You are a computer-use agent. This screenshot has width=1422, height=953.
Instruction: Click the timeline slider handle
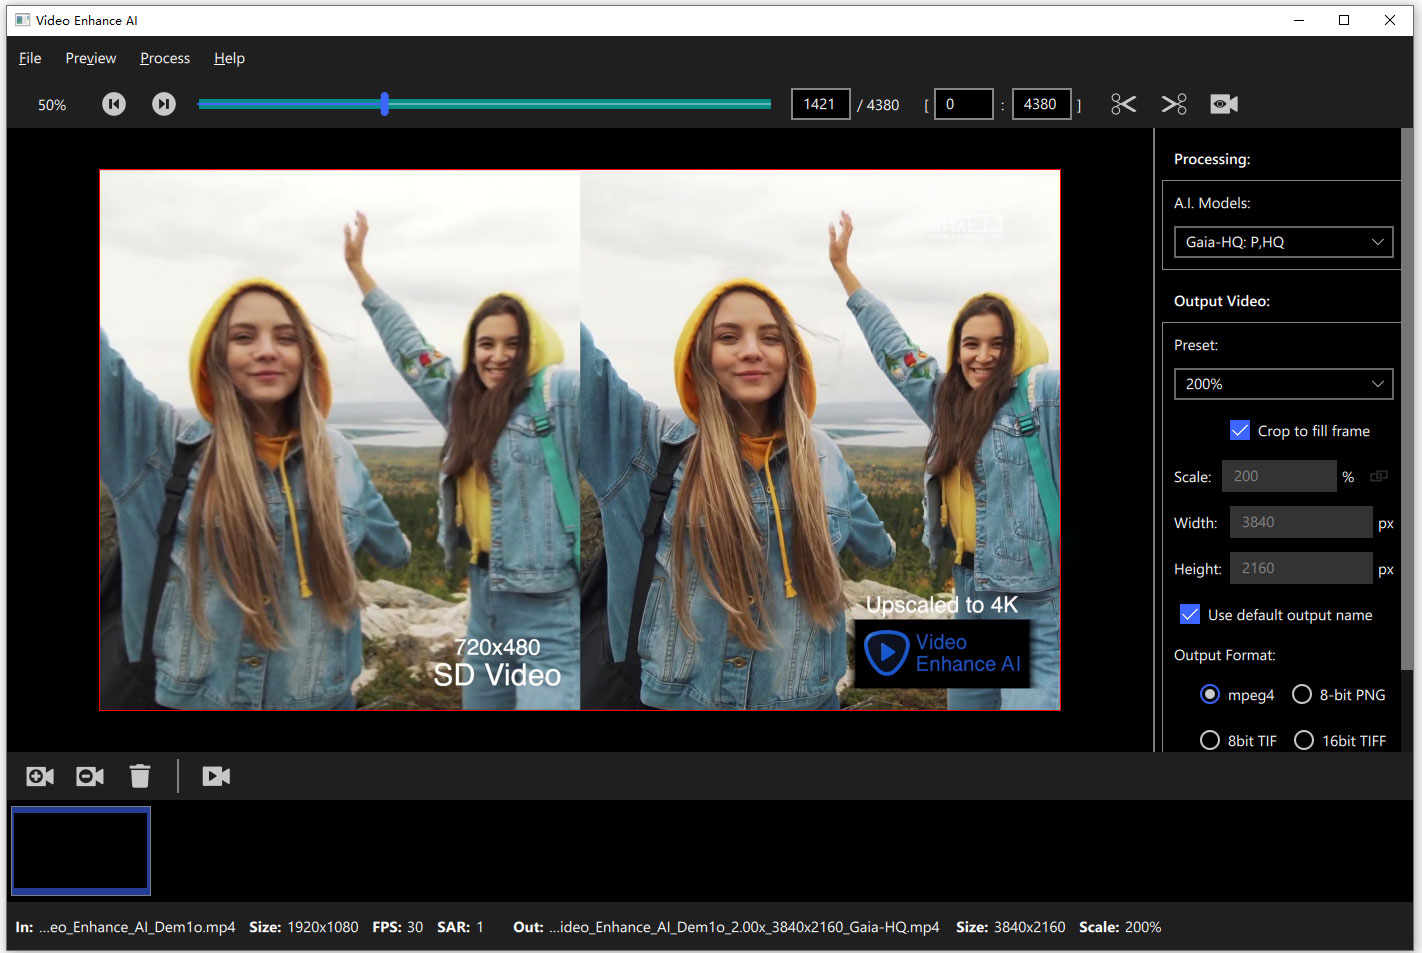384,104
